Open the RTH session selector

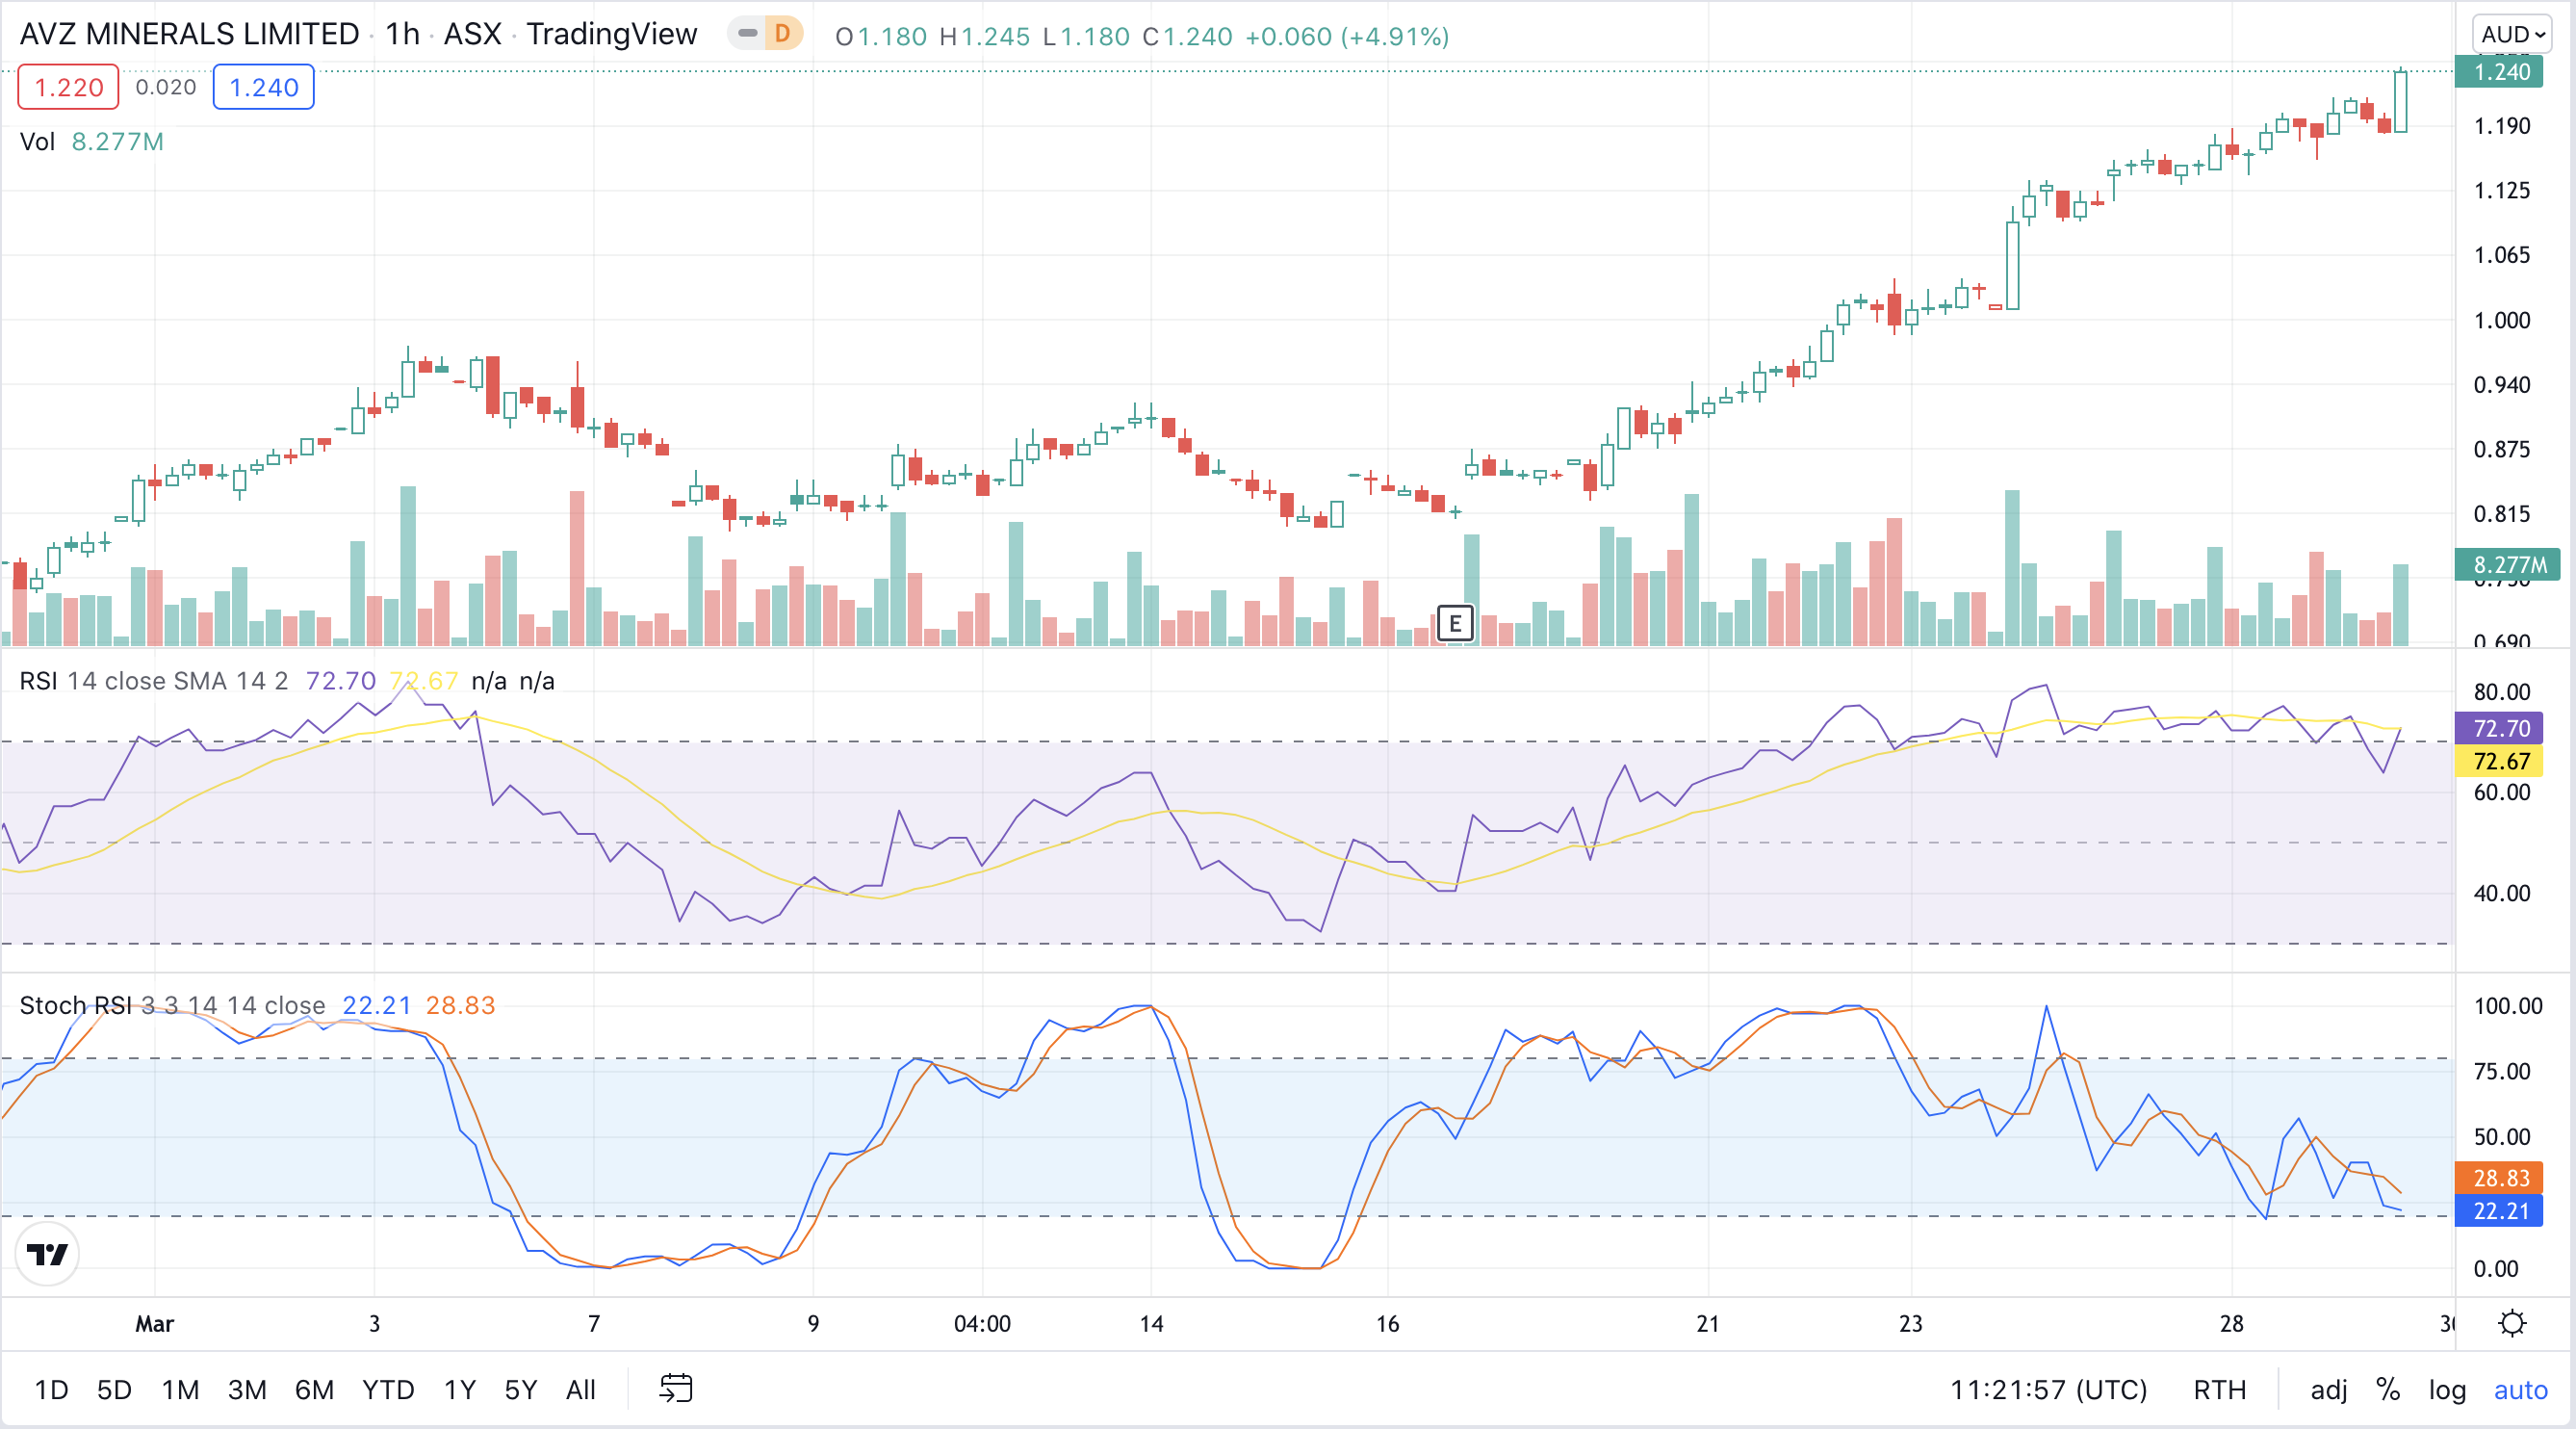point(2220,1389)
